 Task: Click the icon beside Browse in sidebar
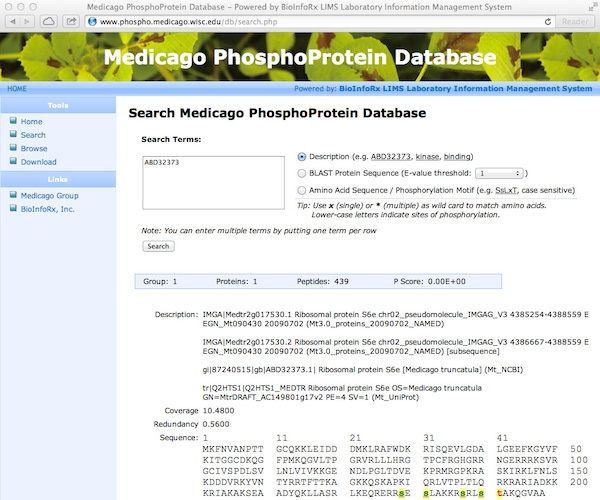[12, 149]
